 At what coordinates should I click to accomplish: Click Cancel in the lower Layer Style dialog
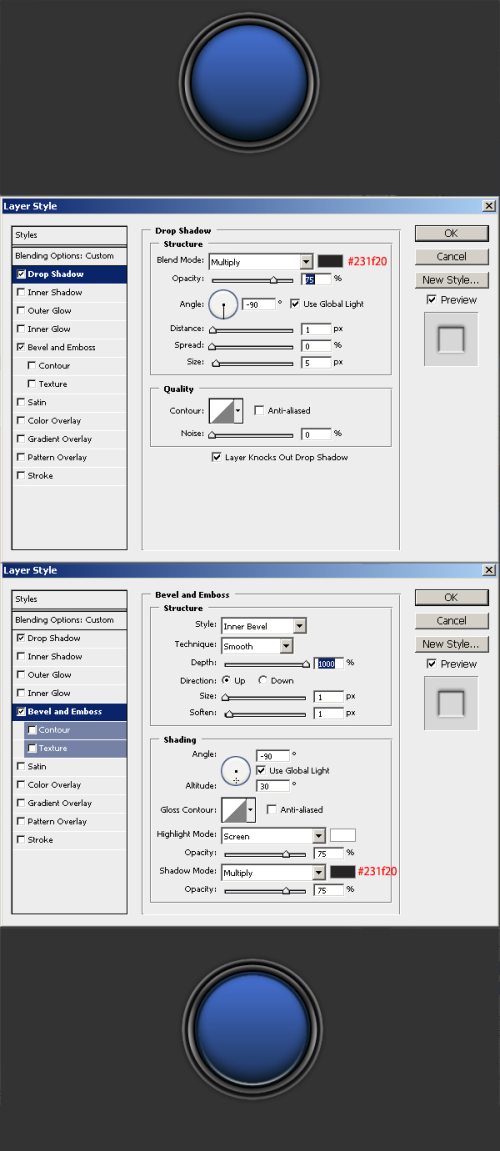(451, 620)
